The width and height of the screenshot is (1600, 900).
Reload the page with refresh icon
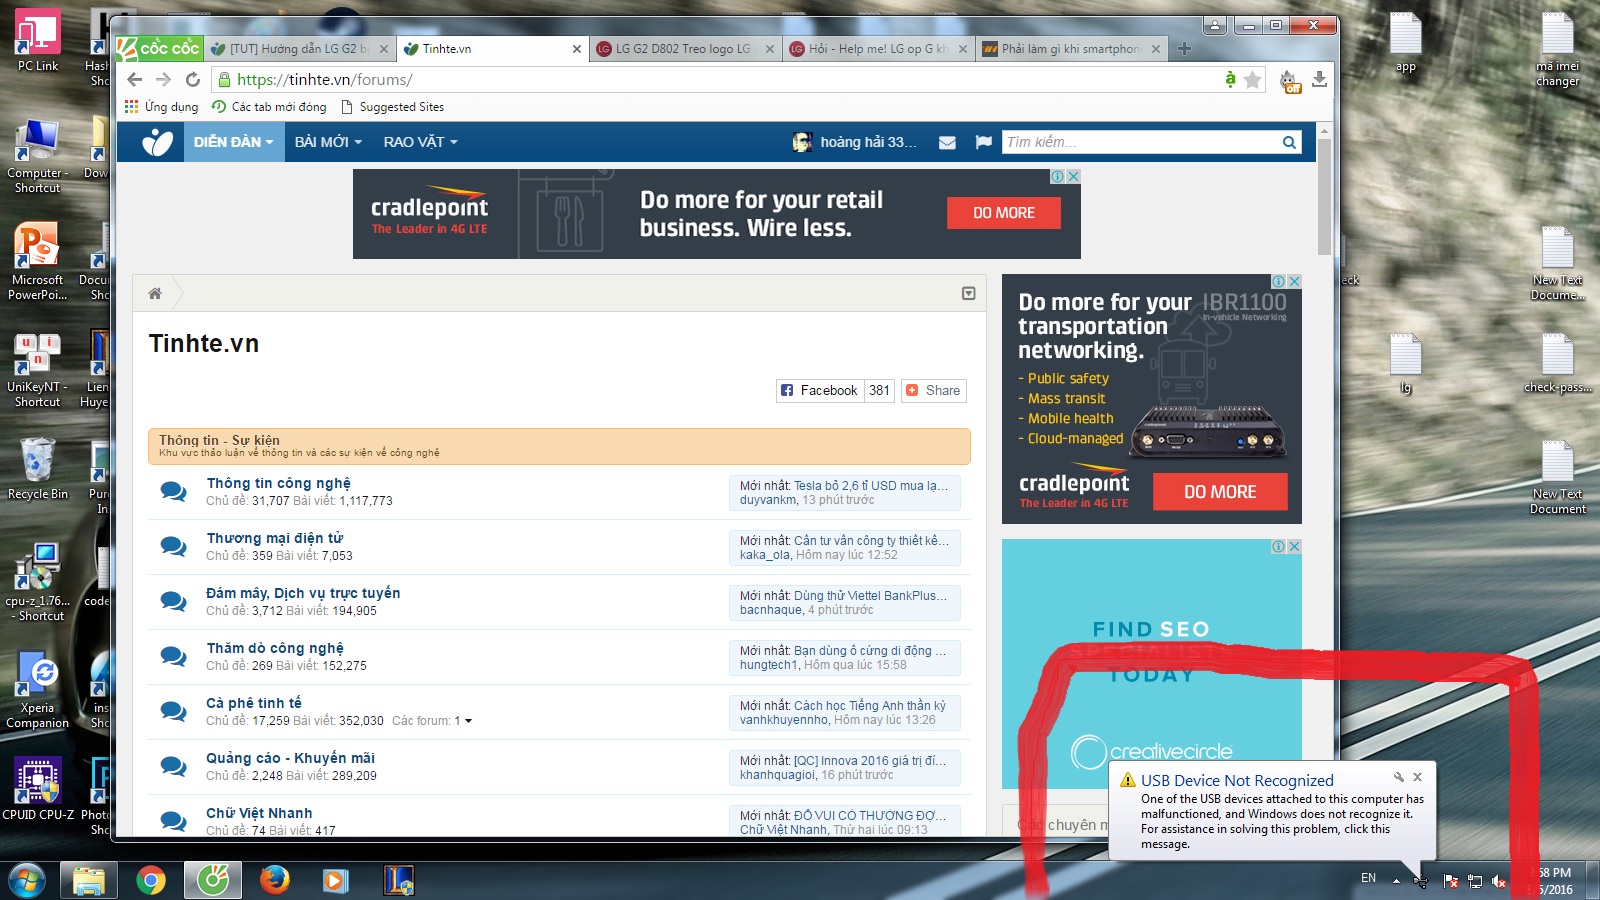tap(193, 80)
